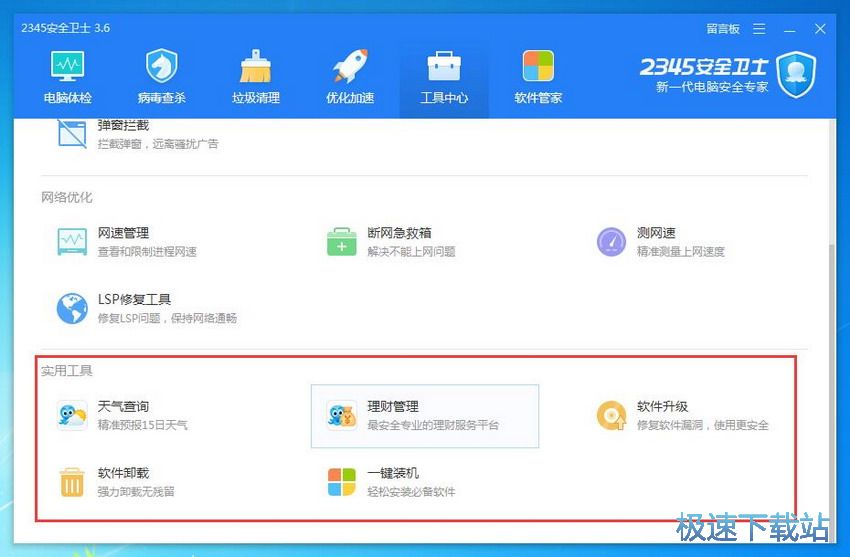
Task: Click the 工具中心 tab label
Action: [444, 98]
